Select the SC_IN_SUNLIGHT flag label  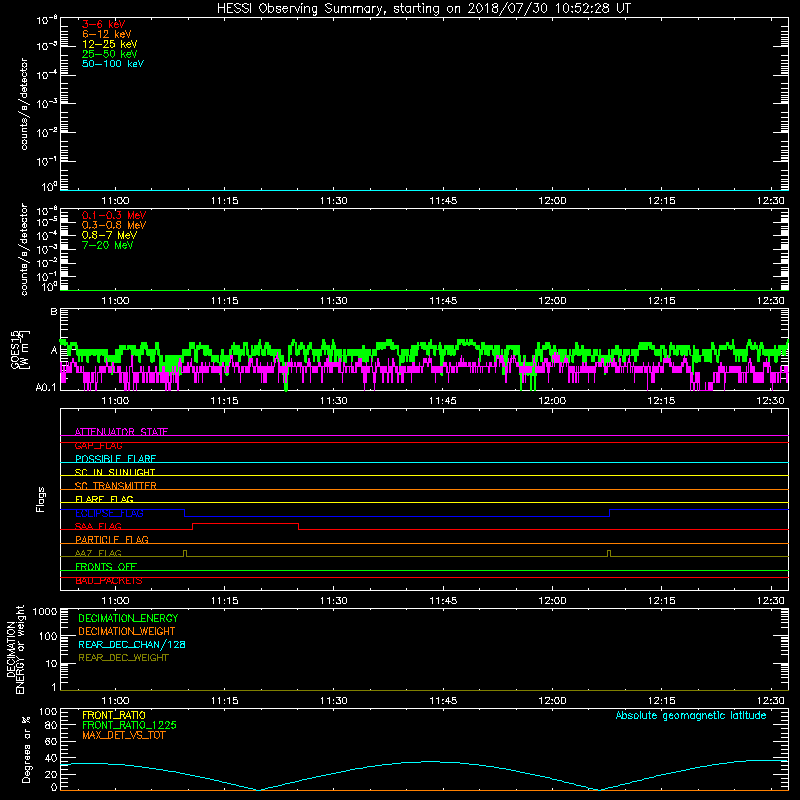point(115,472)
